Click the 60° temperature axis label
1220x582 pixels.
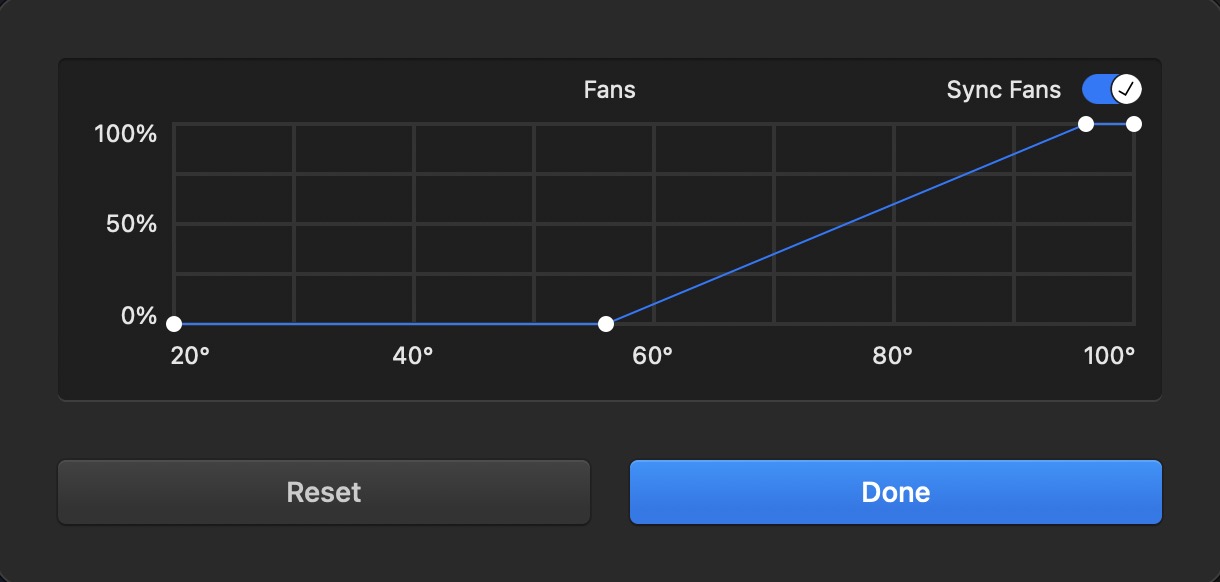653,356
